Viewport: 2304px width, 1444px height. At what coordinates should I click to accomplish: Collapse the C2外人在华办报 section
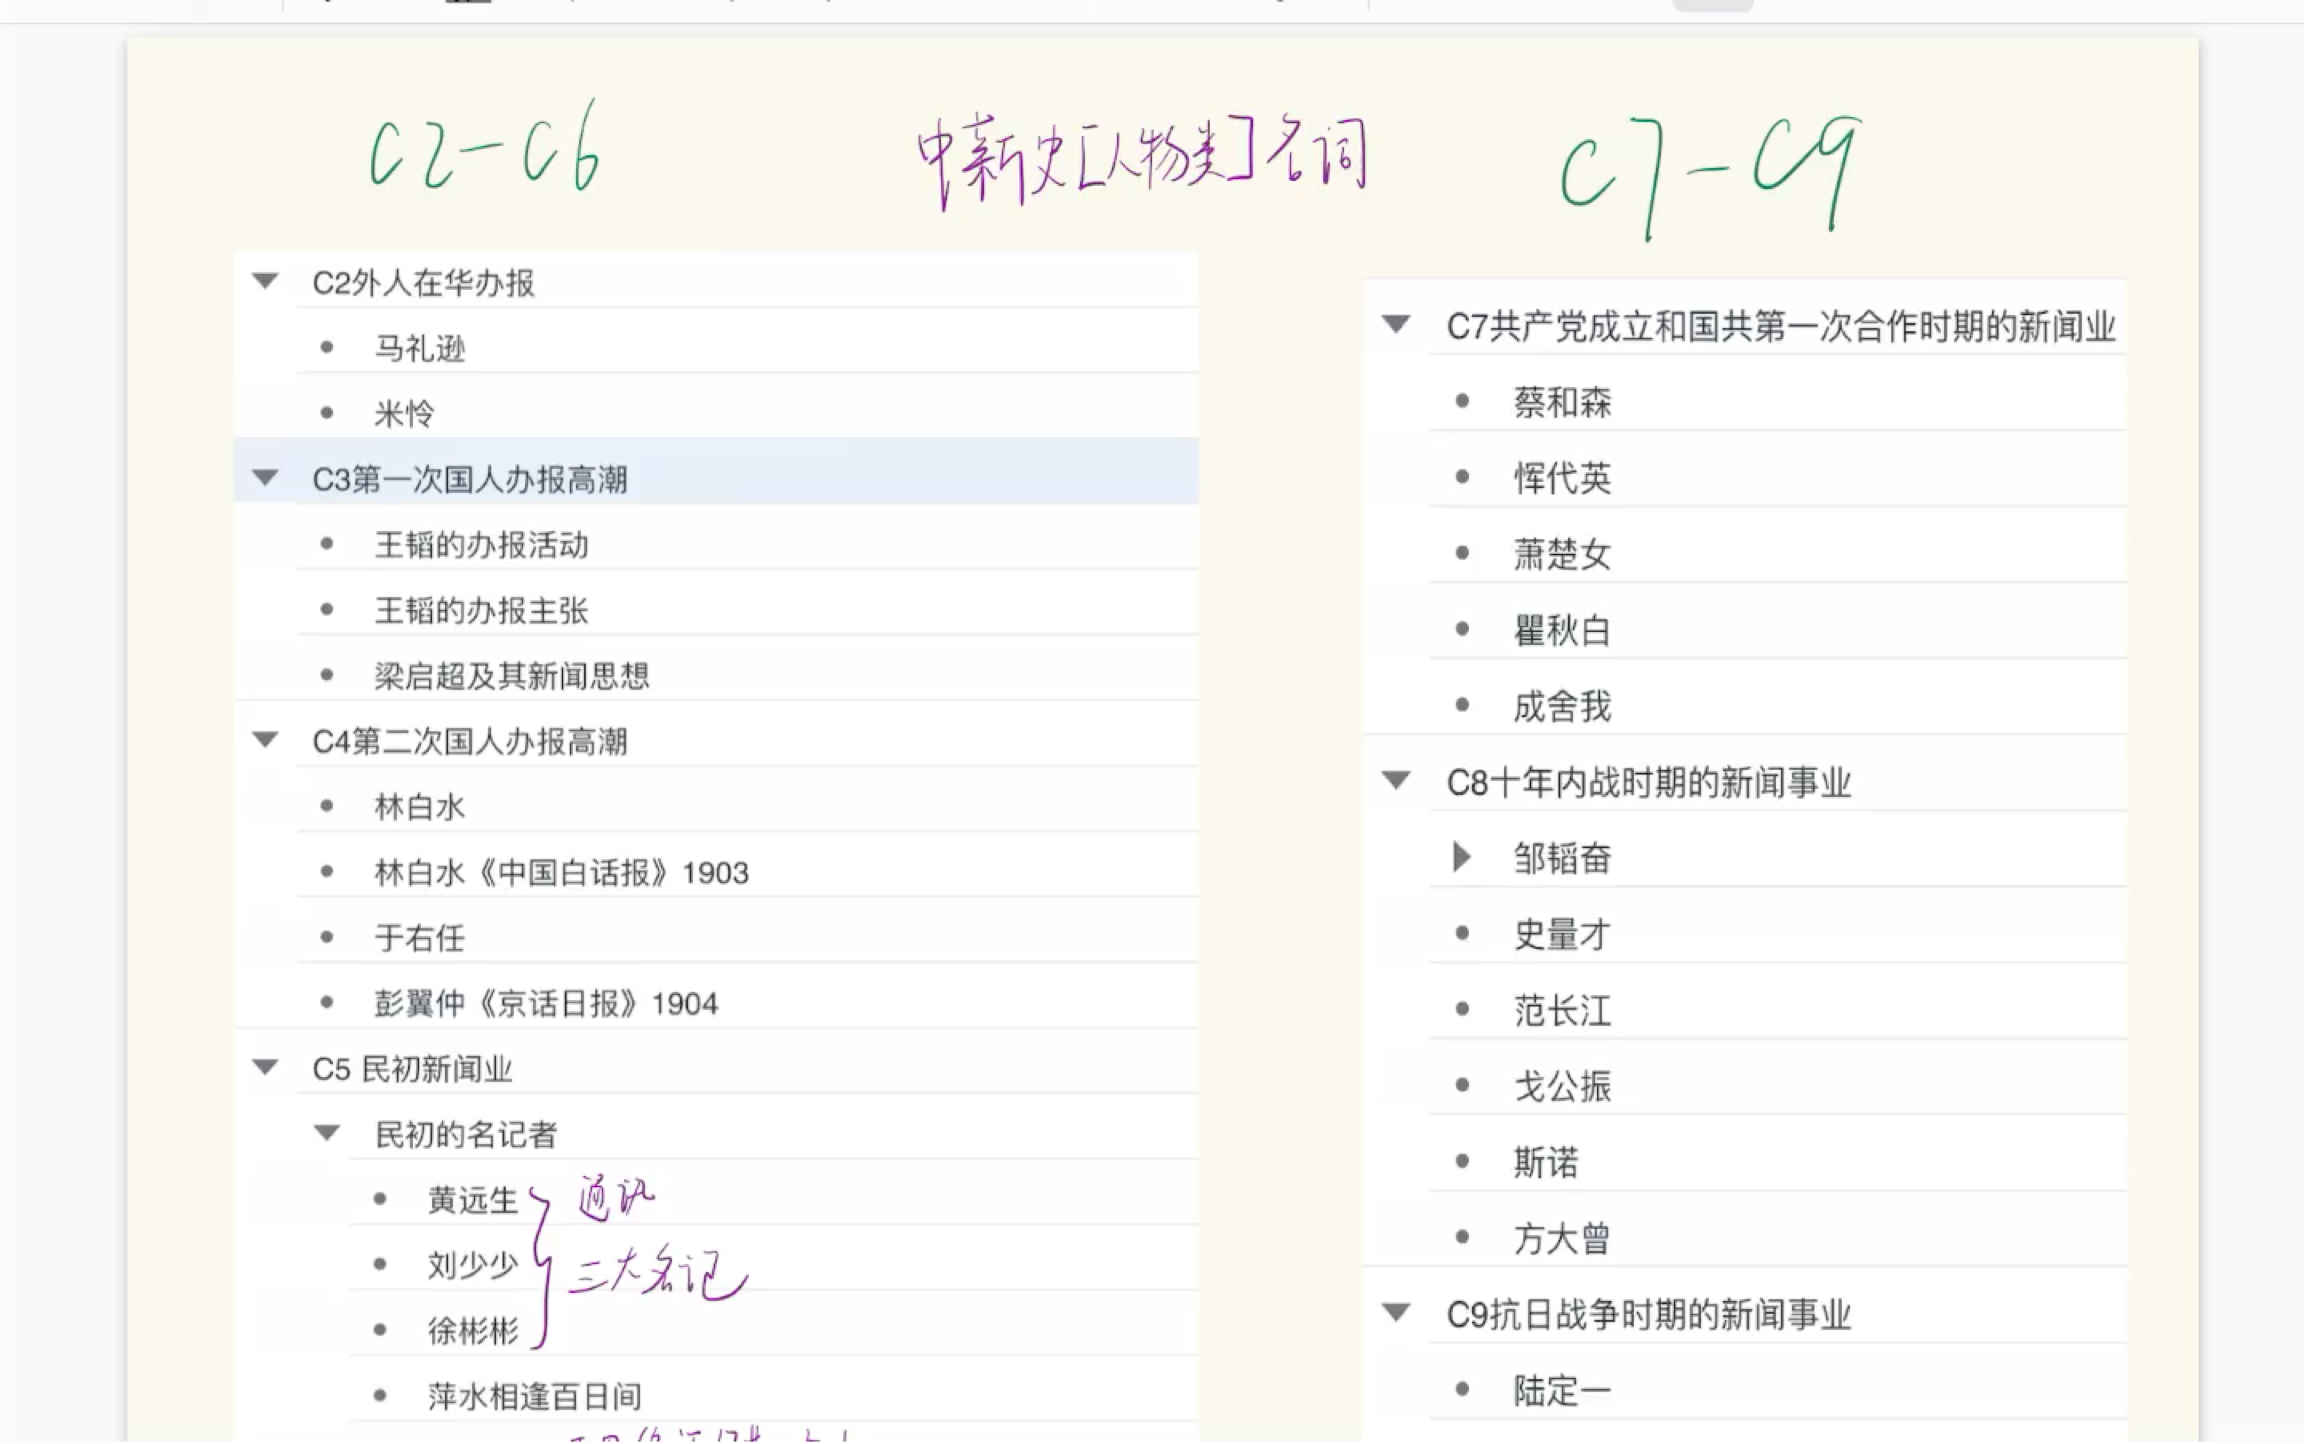tap(265, 281)
